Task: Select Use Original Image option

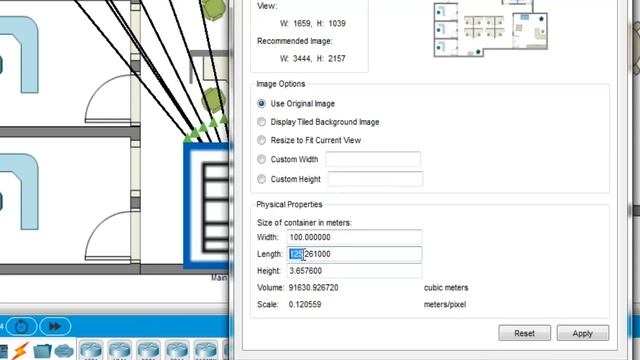Action: [262, 104]
